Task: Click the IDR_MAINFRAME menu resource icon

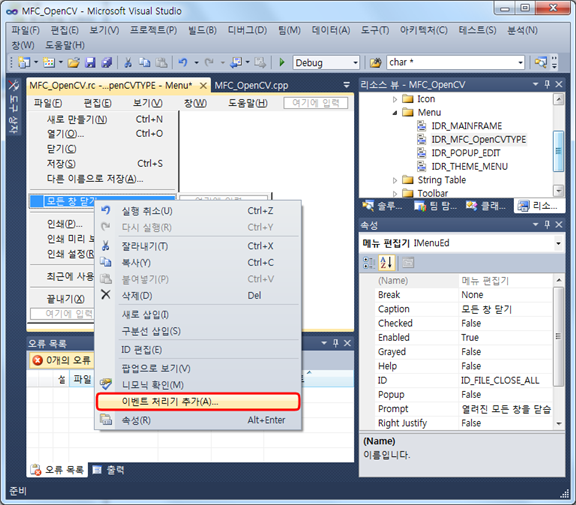Action: tap(422, 126)
